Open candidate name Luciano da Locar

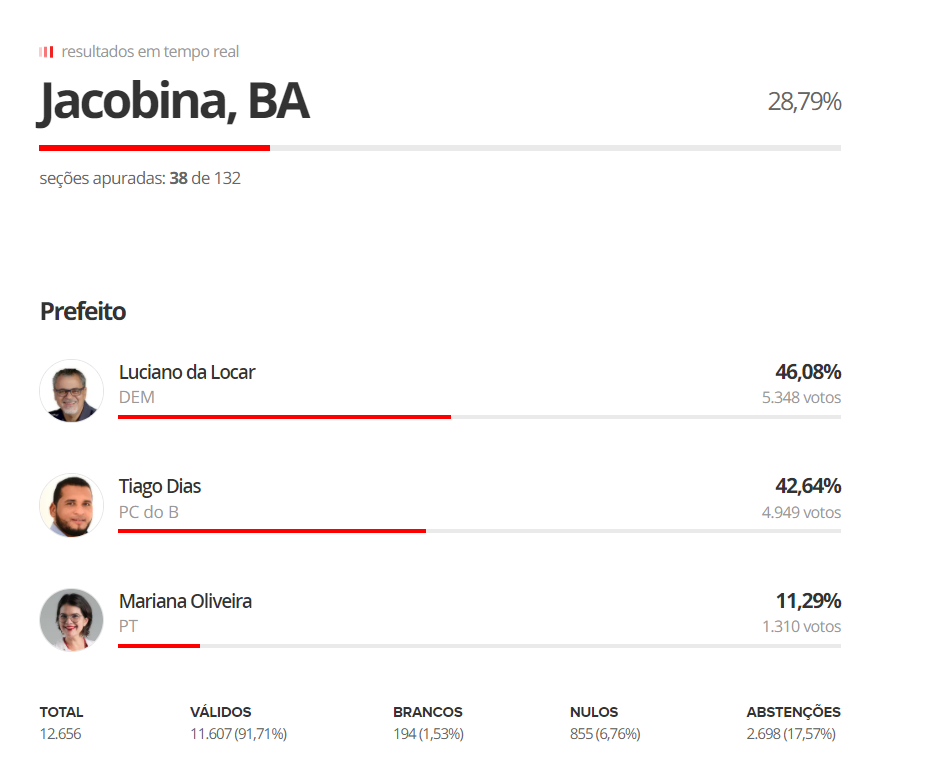[x=187, y=372]
